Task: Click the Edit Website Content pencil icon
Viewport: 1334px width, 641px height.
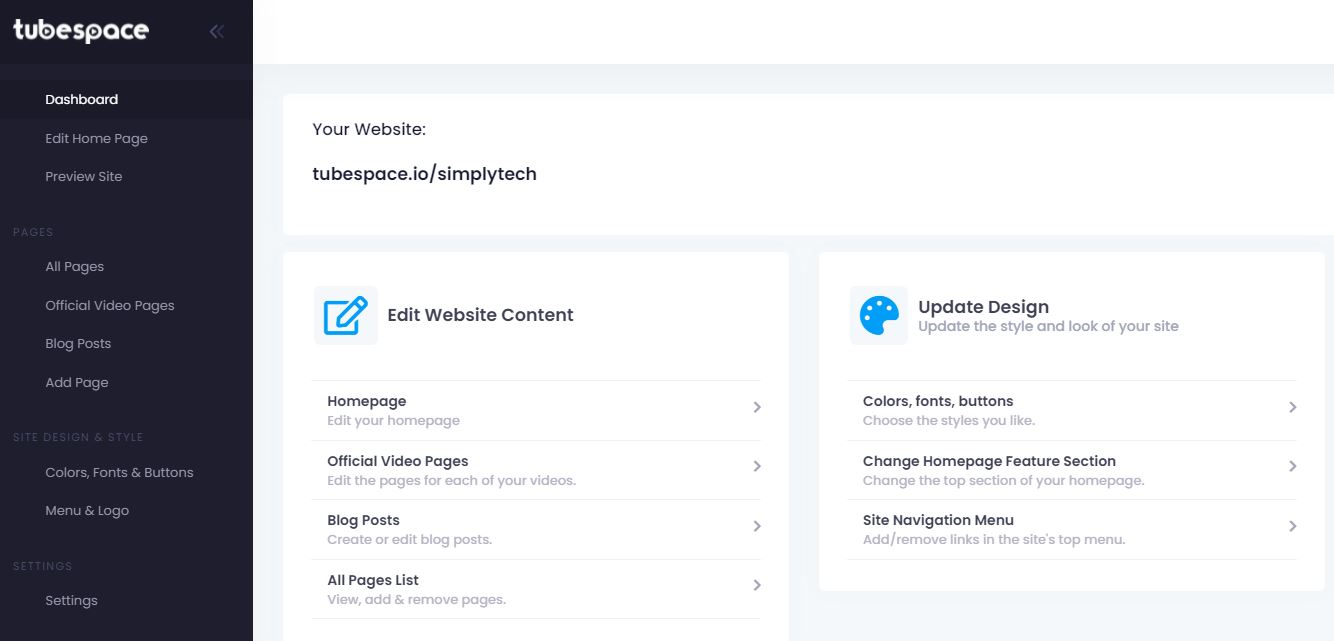Action: coord(346,315)
